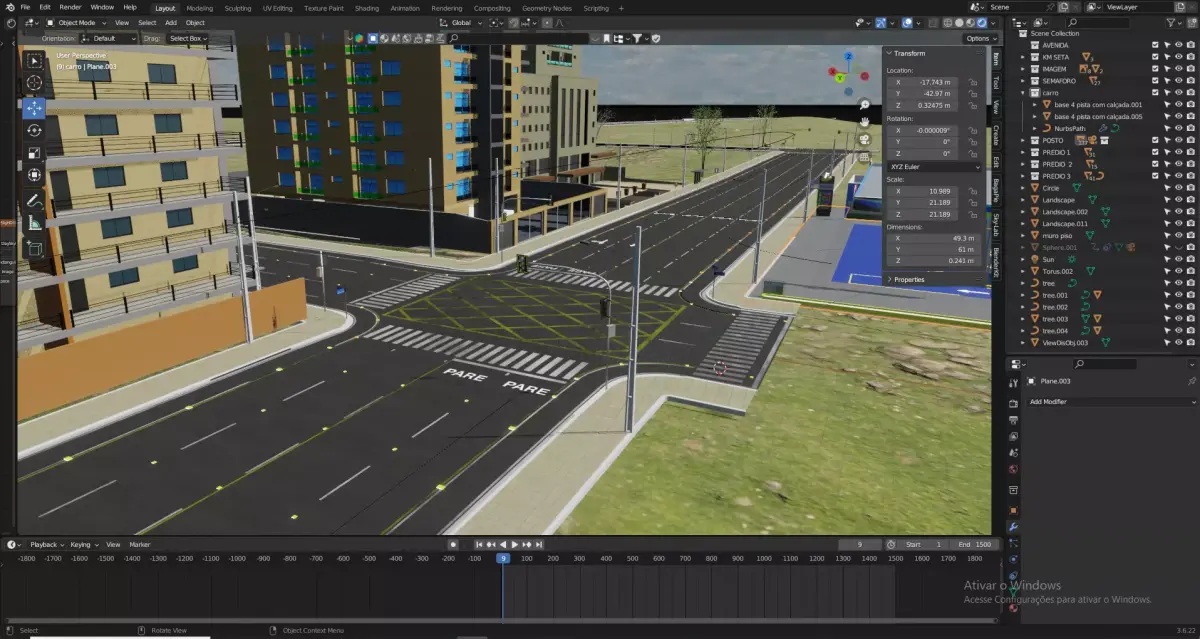Viewport: 1200px width, 639px height.
Task: Click the viewport zoom magnifier gizmo
Action: coord(864,104)
